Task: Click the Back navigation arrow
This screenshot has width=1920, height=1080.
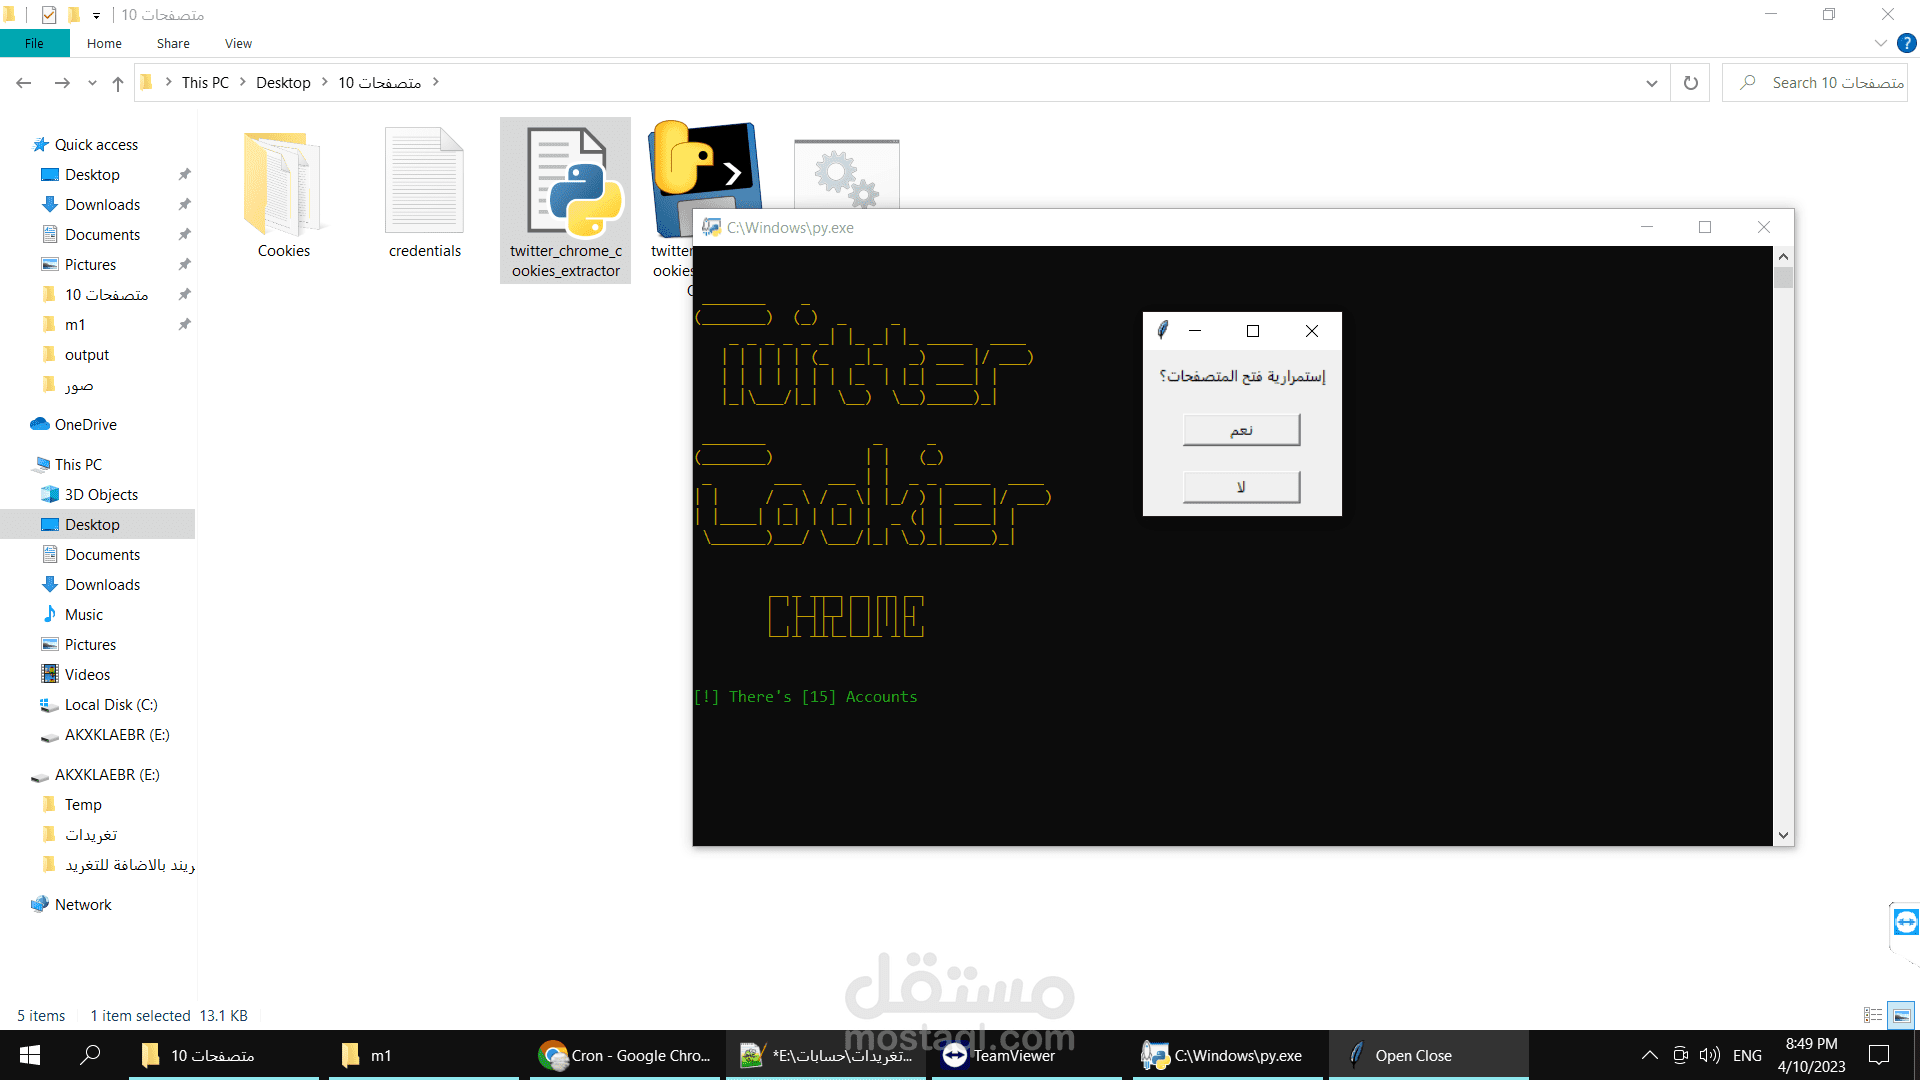Action: pos(24,83)
